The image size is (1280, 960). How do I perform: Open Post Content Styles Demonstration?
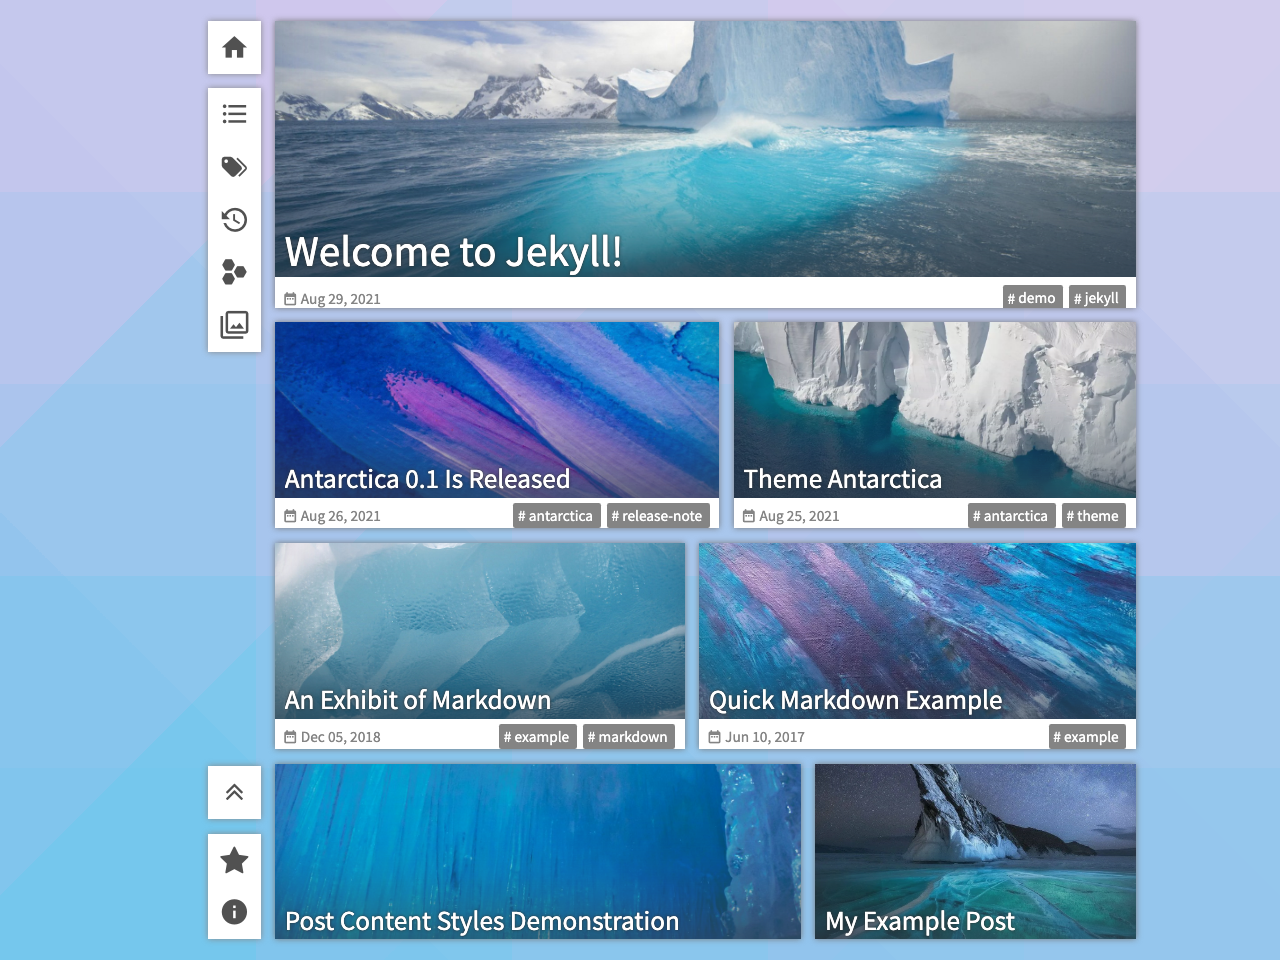click(x=481, y=921)
